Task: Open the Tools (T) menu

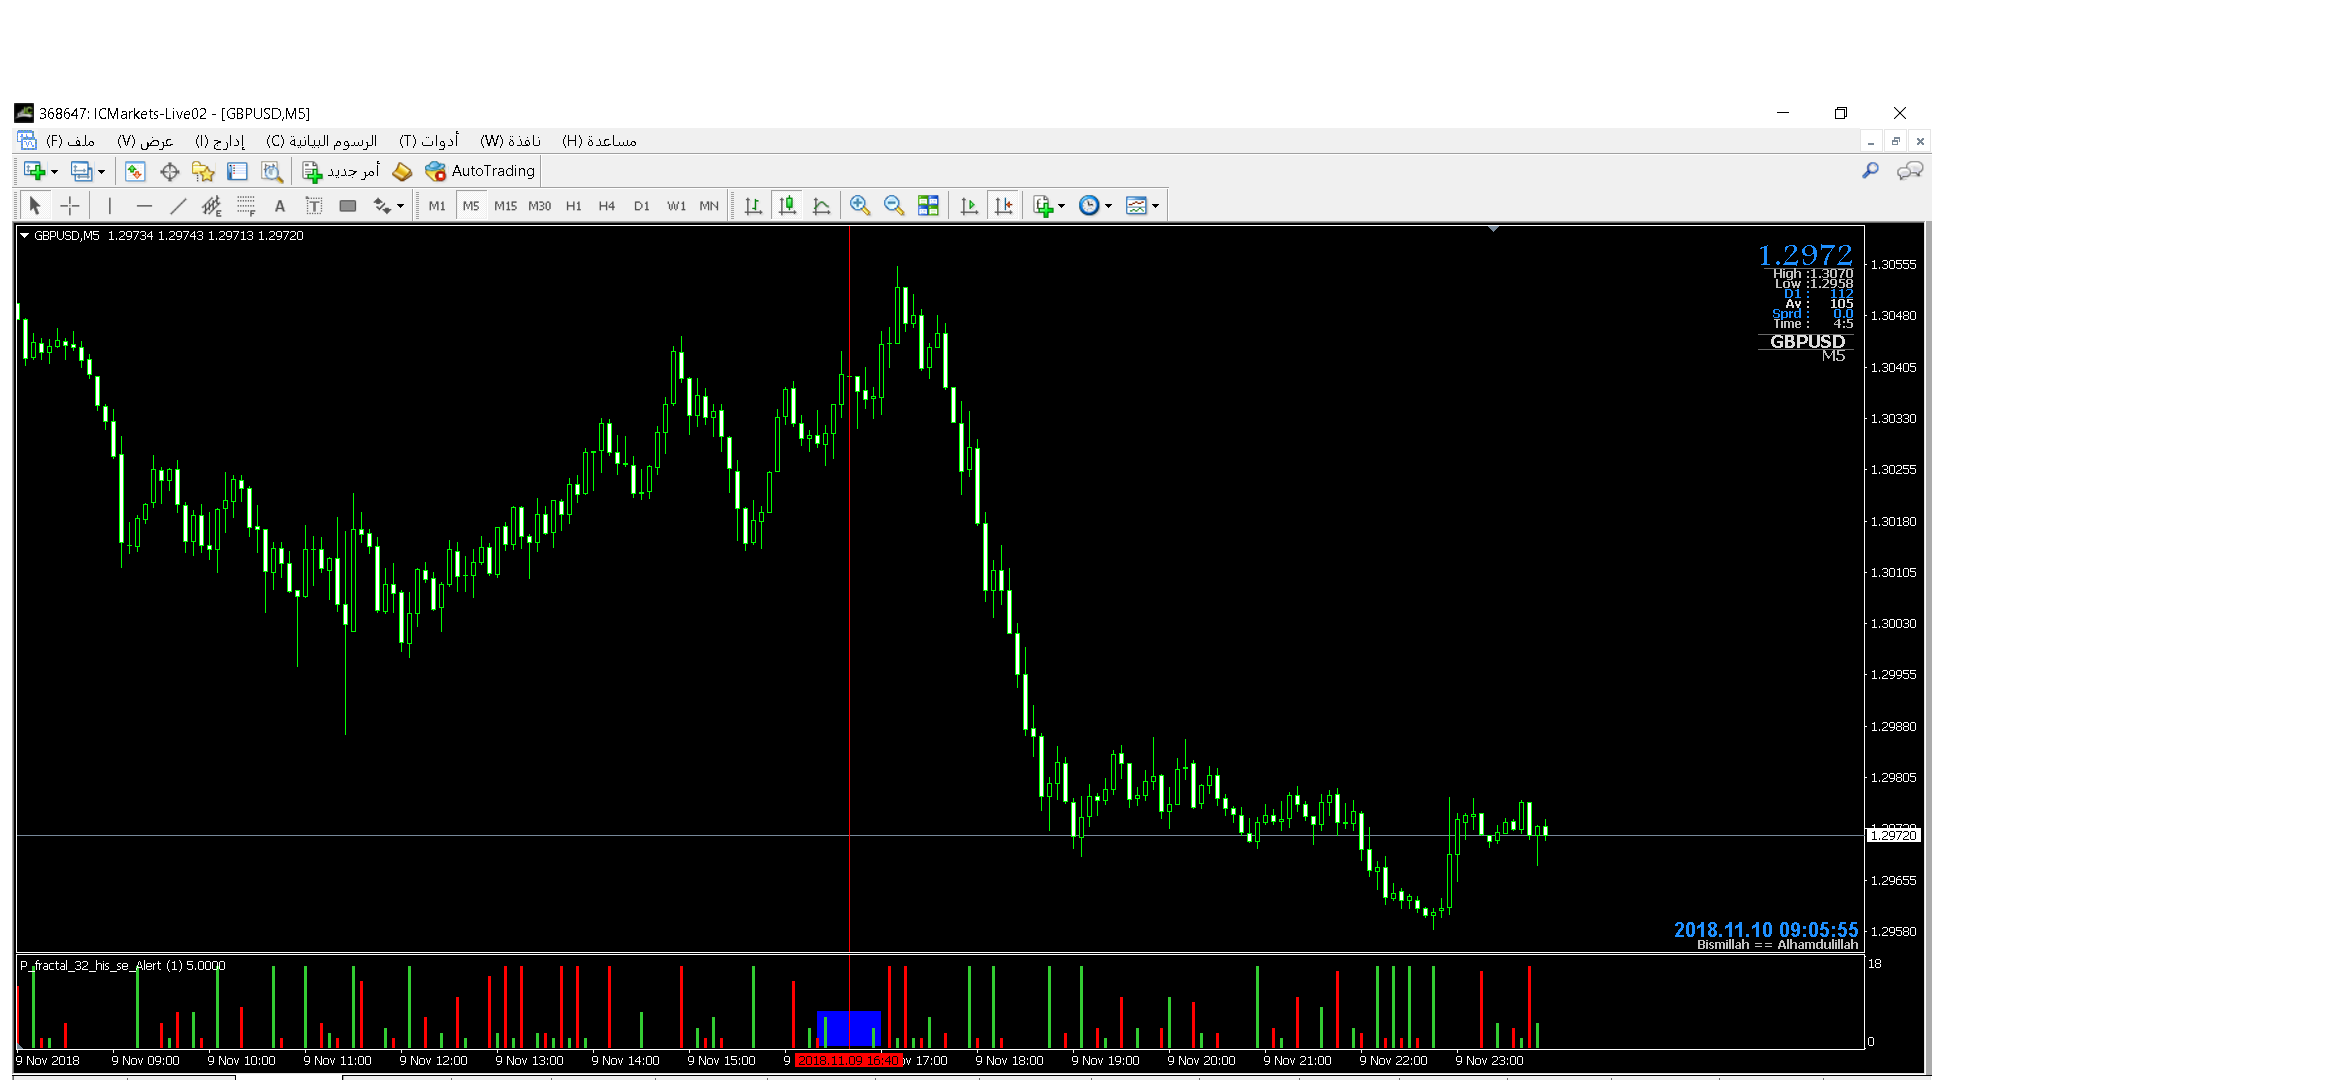Action: pos(428,141)
